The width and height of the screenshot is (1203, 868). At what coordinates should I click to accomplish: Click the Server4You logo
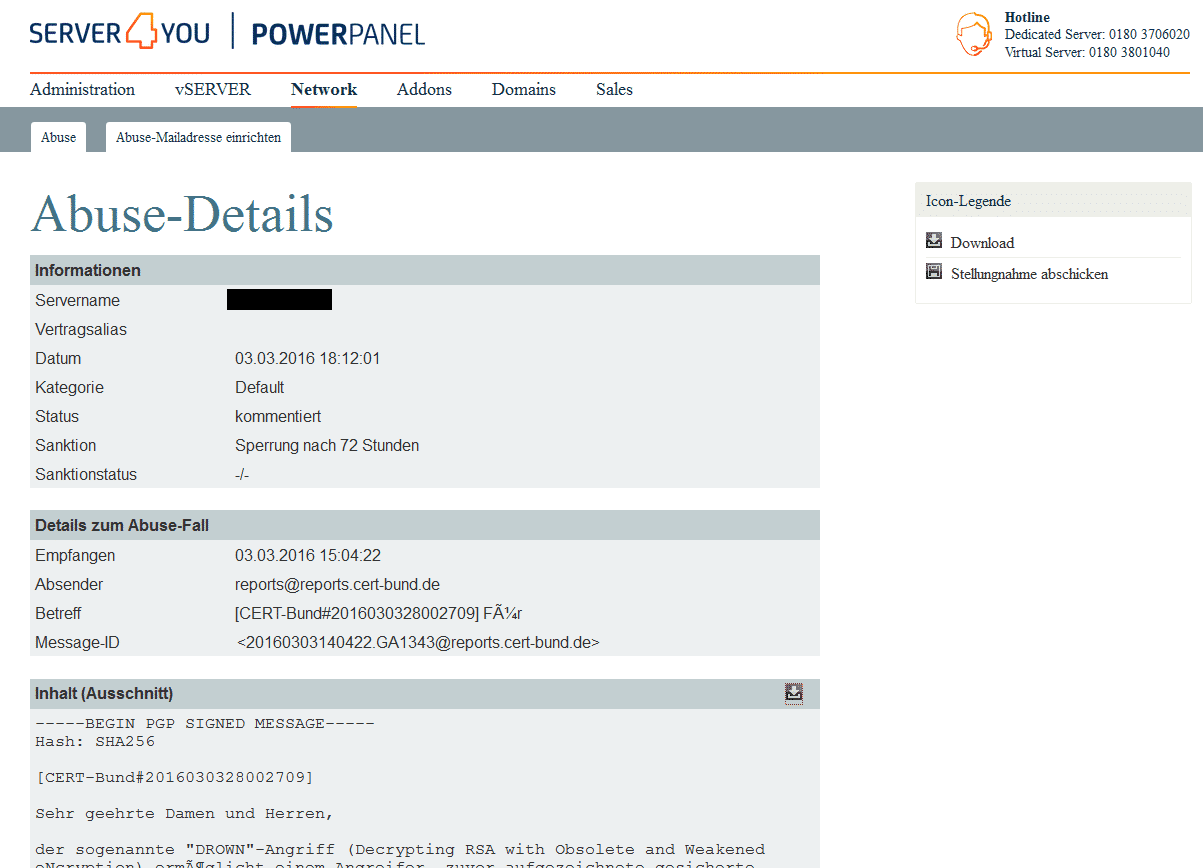120,32
